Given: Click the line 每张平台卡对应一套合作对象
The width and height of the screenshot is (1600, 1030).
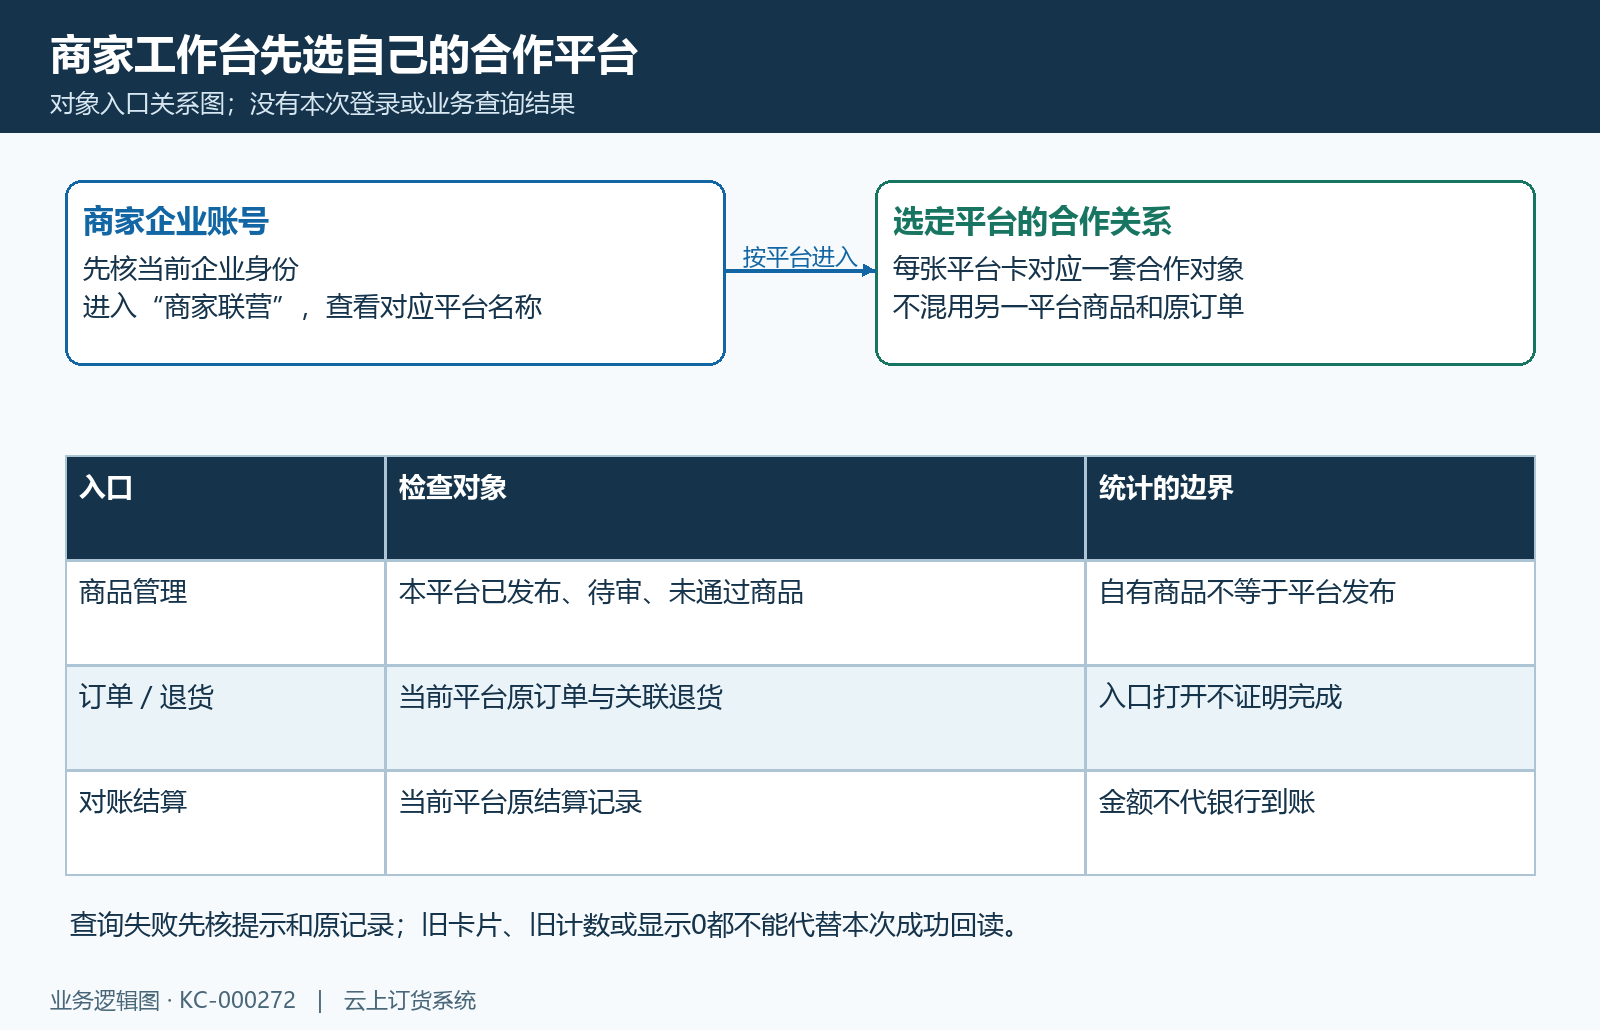Looking at the screenshot, I should pos(1068,268).
